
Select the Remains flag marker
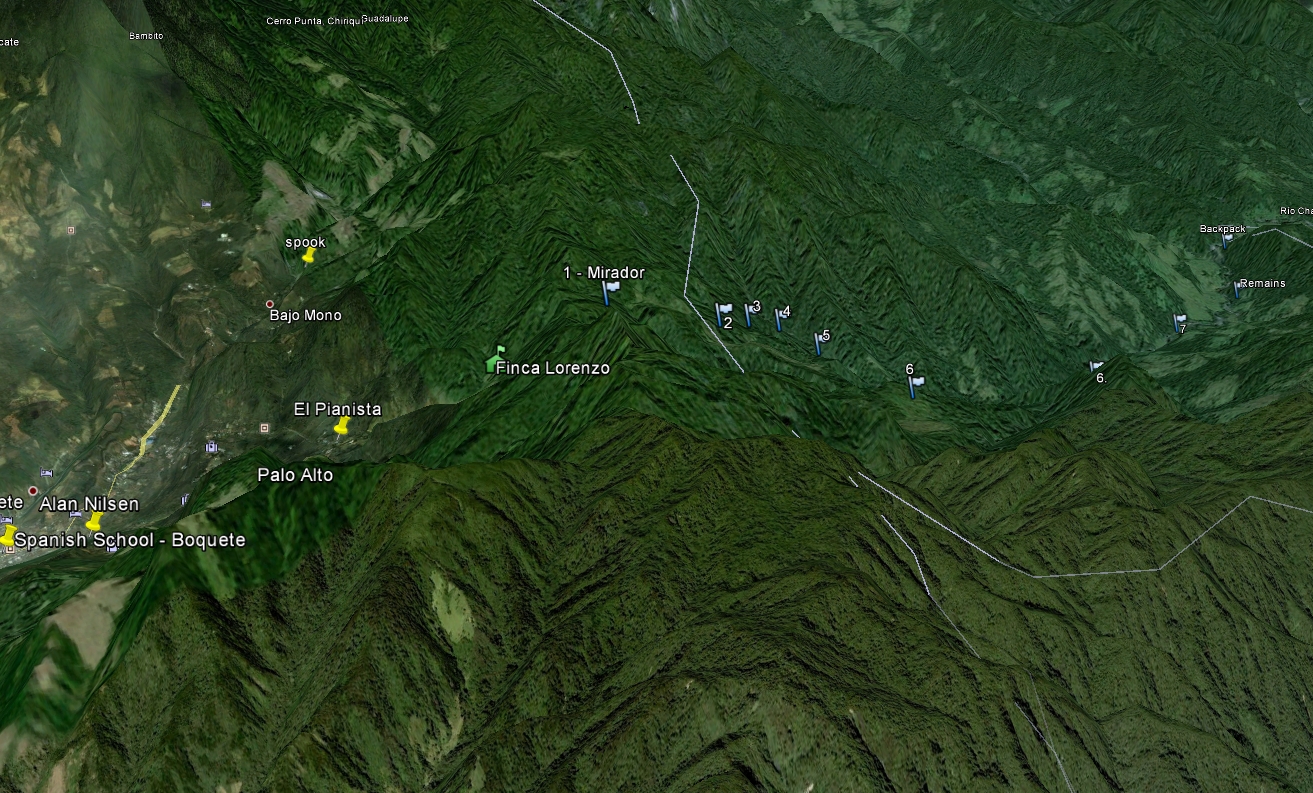(1238, 289)
